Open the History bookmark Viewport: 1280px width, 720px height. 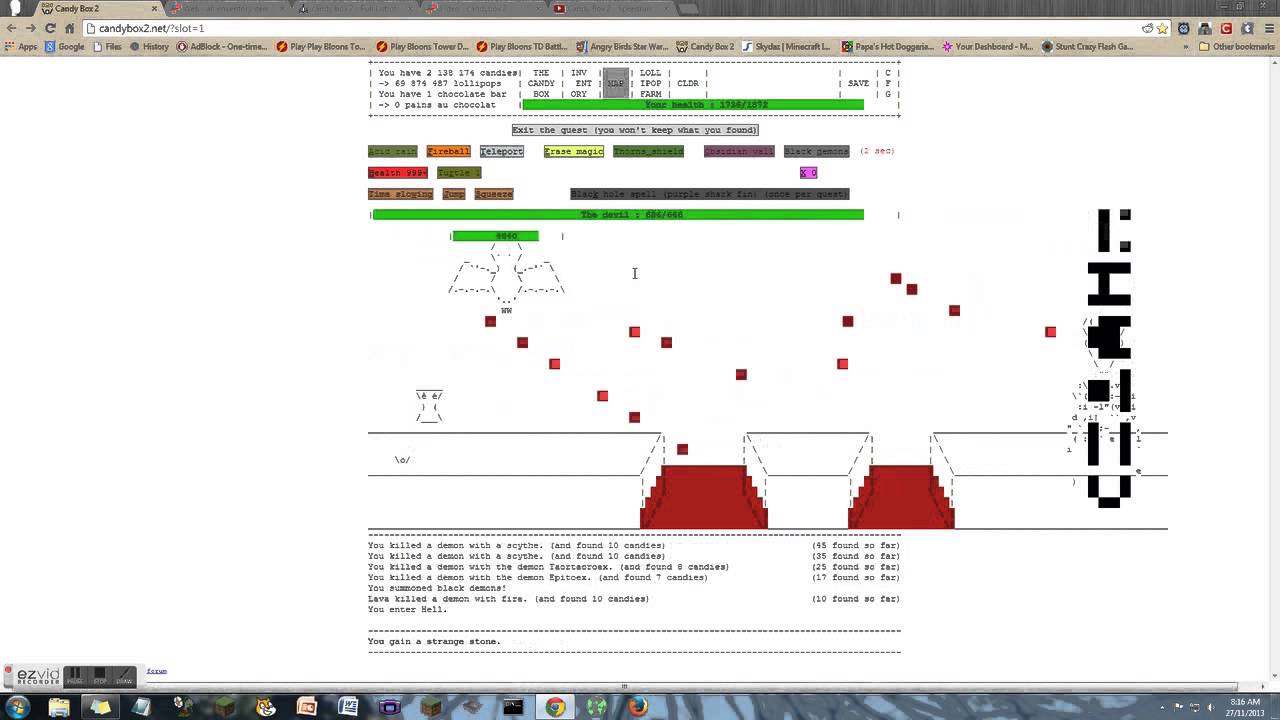pyautogui.click(x=148, y=46)
